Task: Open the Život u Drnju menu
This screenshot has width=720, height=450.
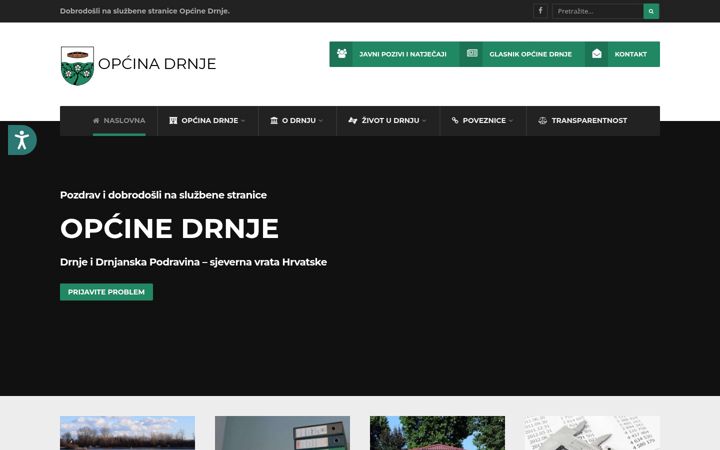Action: 390,120
